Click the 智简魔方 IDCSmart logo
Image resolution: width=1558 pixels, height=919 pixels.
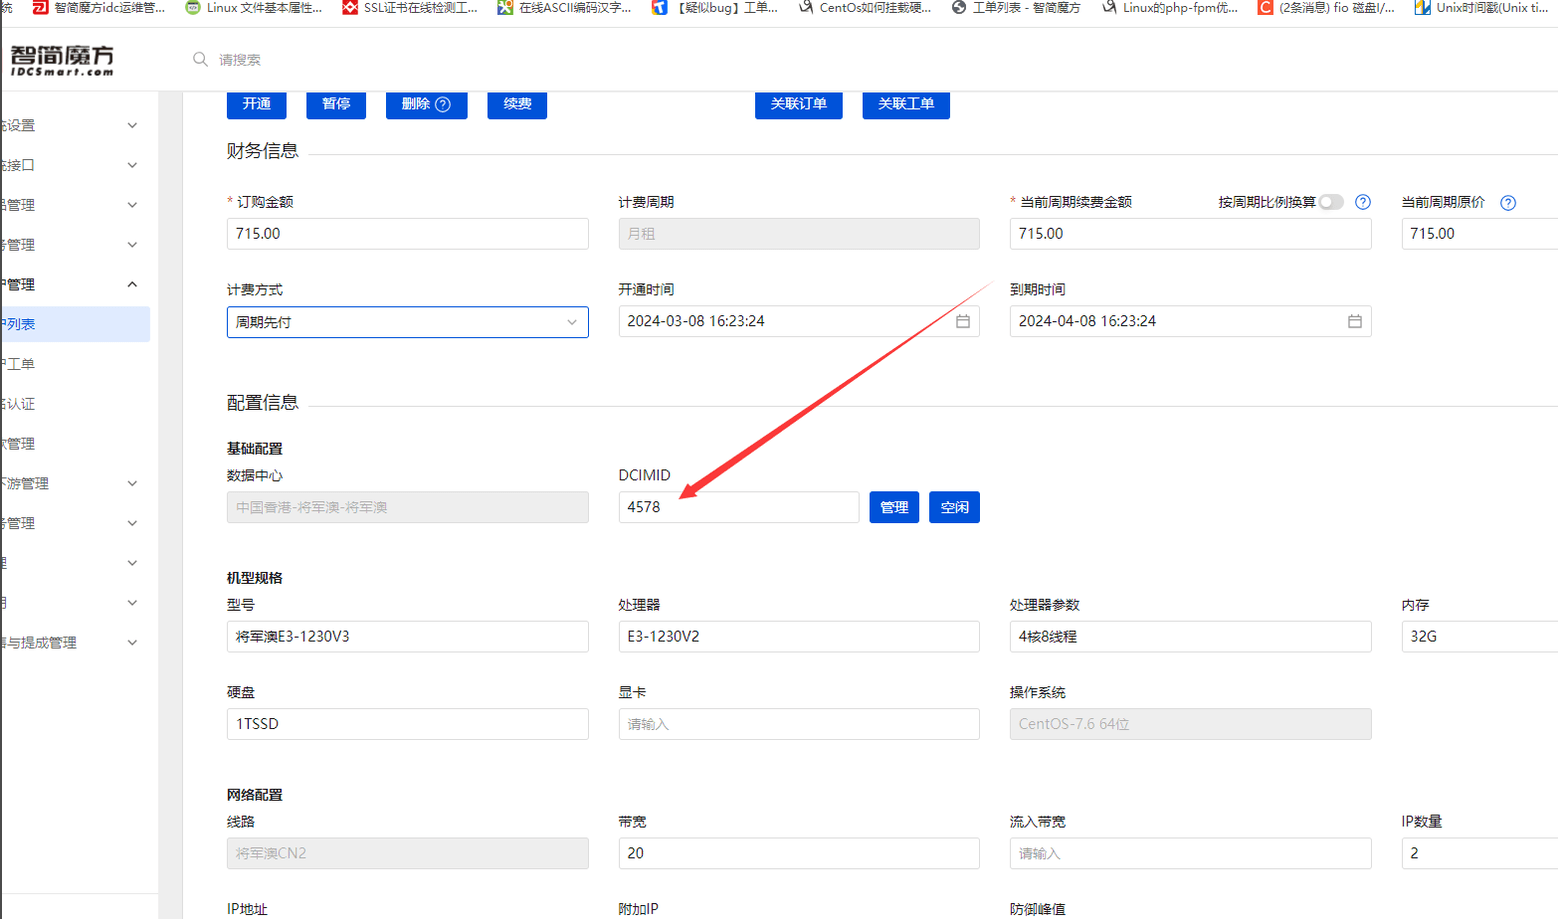pyautogui.click(x=62, y=60)
